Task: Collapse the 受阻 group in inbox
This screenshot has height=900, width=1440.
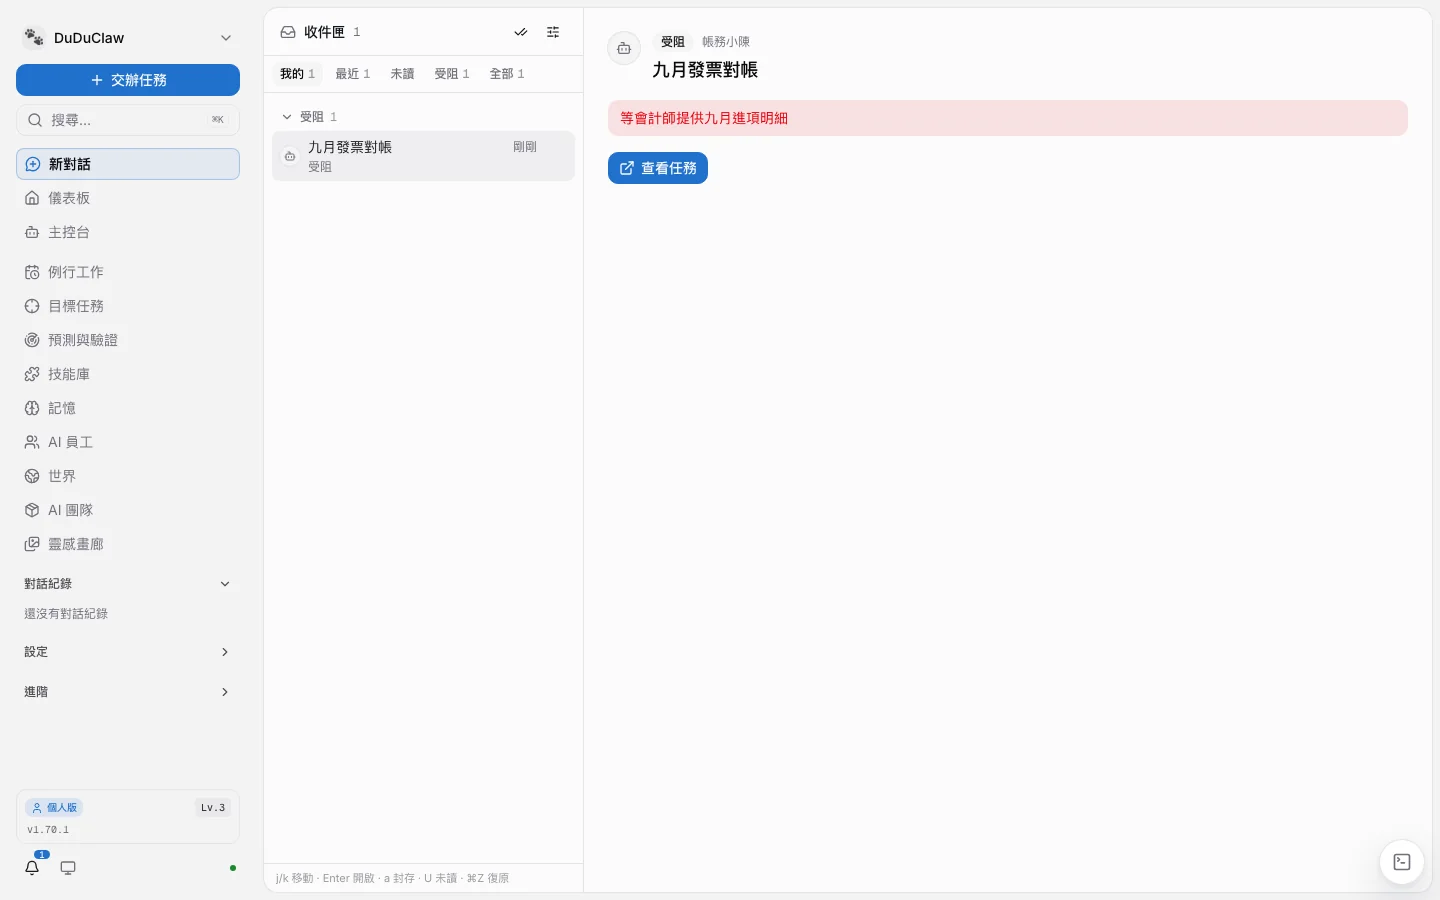Action: [x=287, y=117]
